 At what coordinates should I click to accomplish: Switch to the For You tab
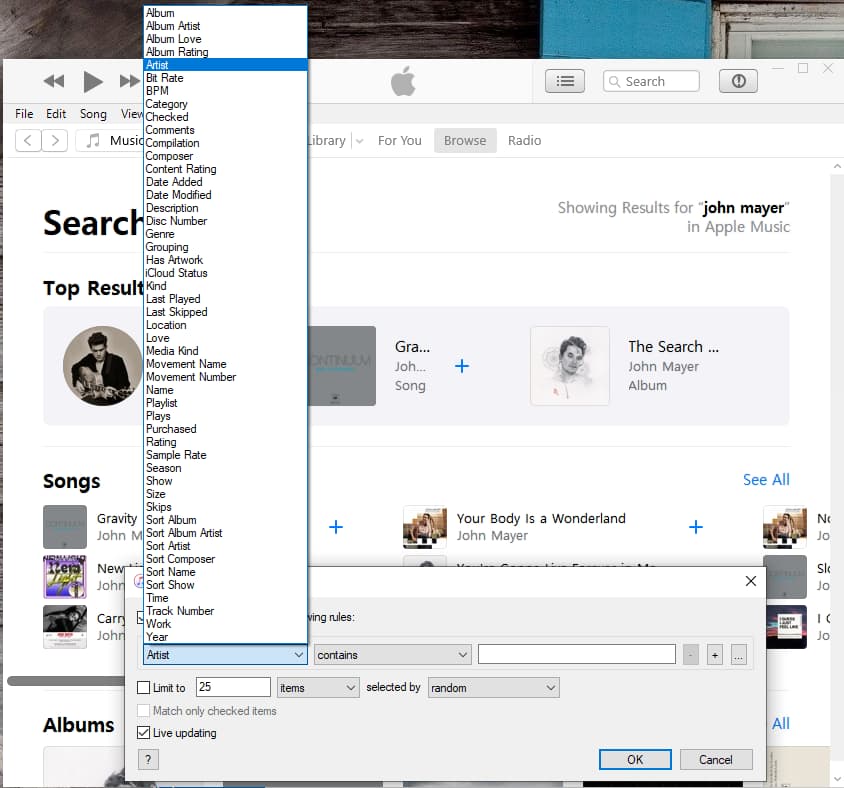[399, 140]
